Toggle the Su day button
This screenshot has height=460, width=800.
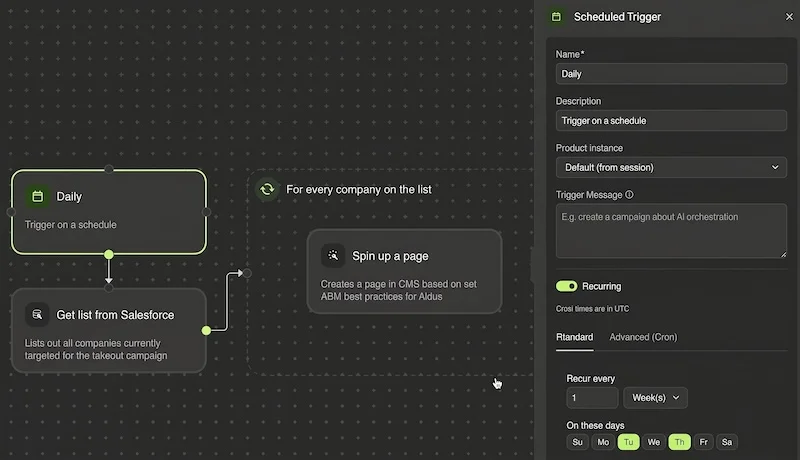click(x=577, y=442)
